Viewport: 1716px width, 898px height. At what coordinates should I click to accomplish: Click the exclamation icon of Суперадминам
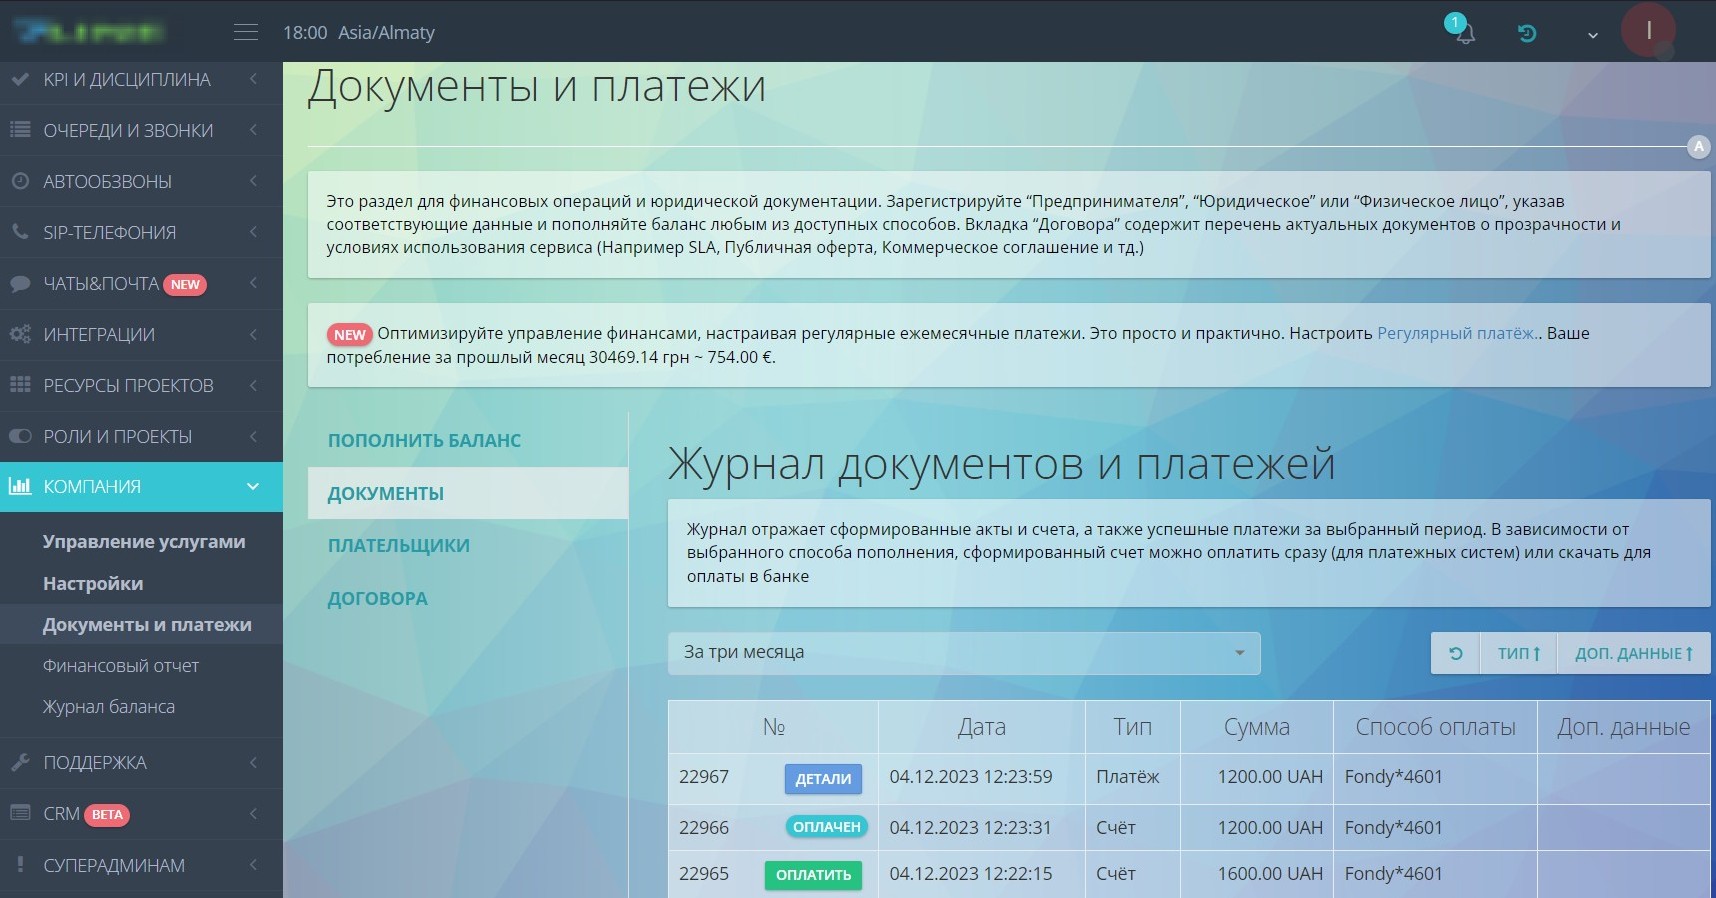click(20, 865)
